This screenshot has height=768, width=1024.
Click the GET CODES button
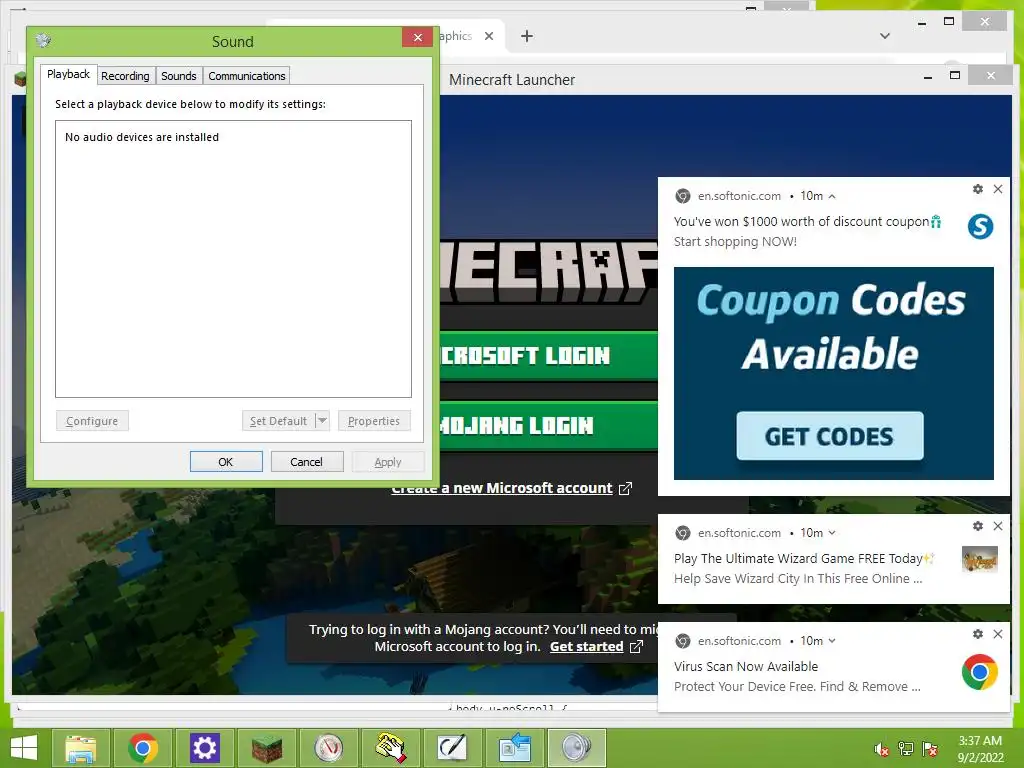(829, 436)
